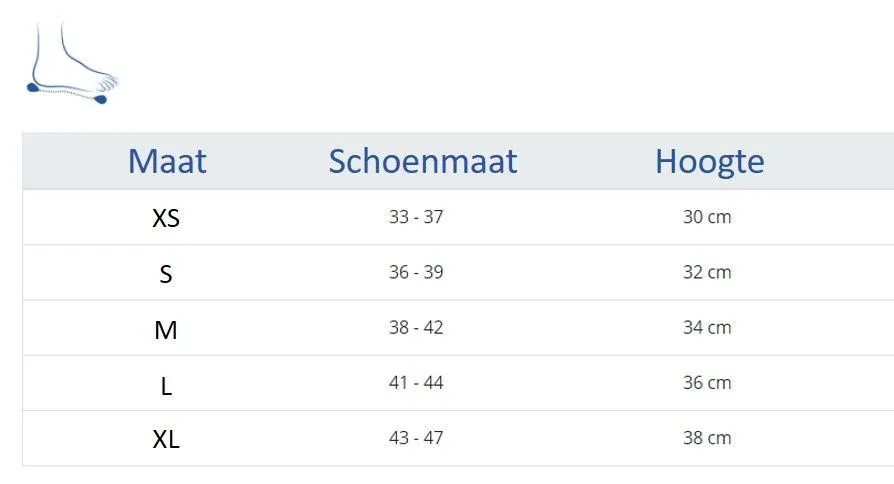The width and height of the screenshot is (894, 484).
Task: Select the L size row label
Action: [x=166, y=384]
